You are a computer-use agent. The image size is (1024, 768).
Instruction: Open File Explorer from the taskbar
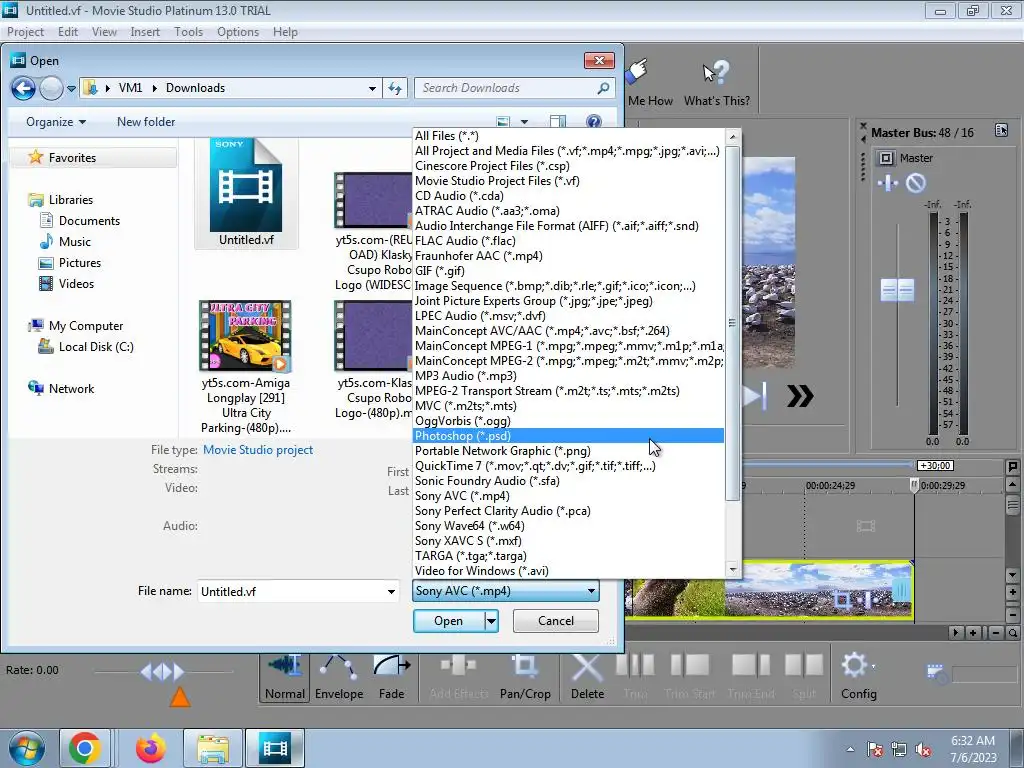[x=213, y=748]
